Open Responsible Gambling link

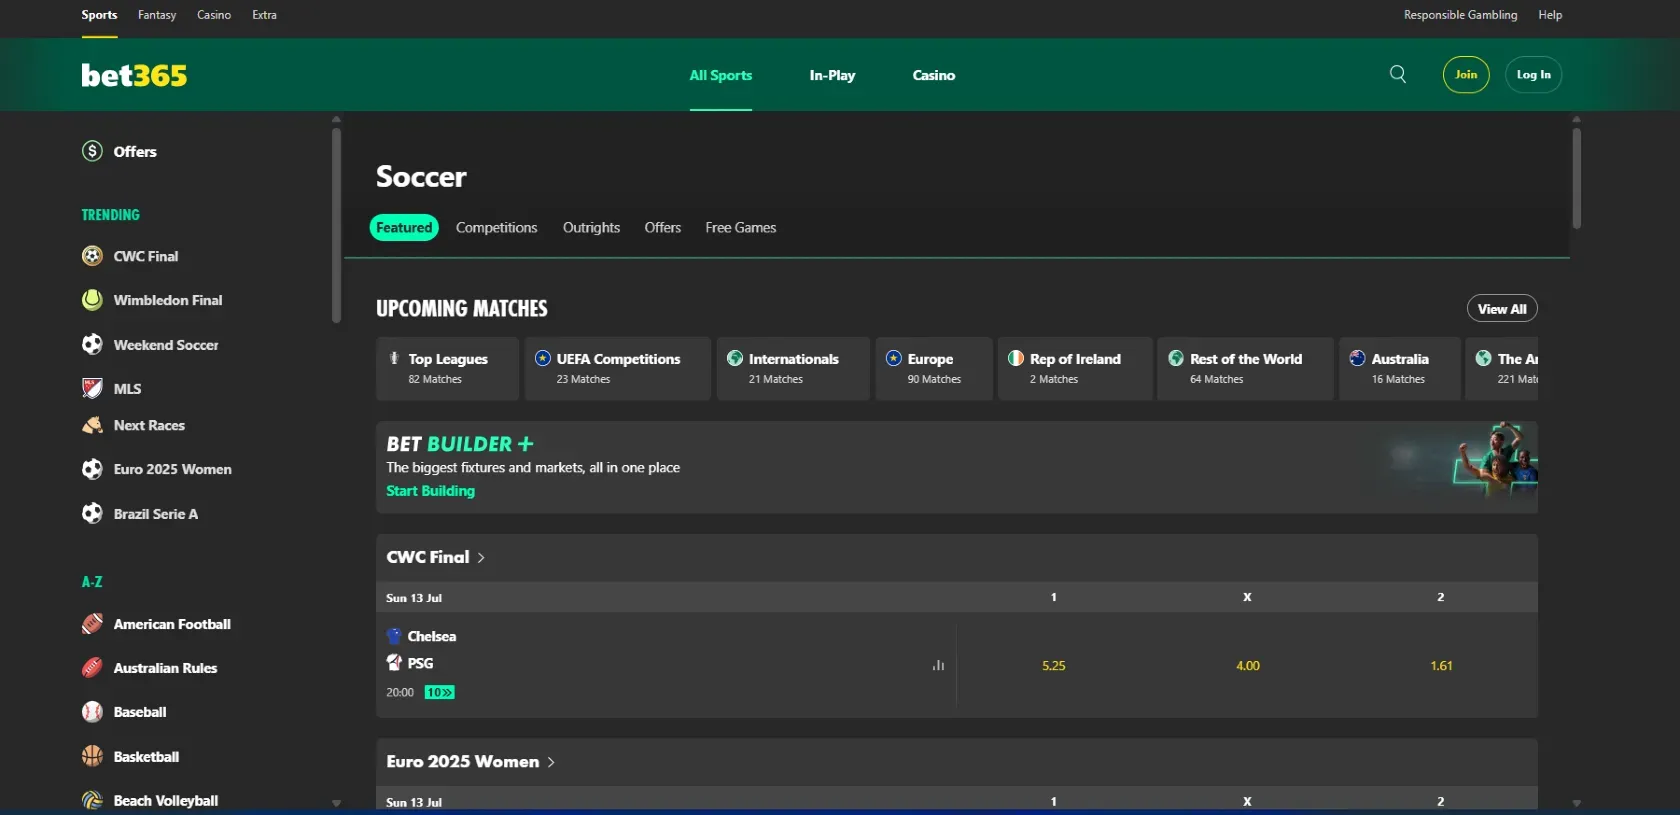[1460, 15]
